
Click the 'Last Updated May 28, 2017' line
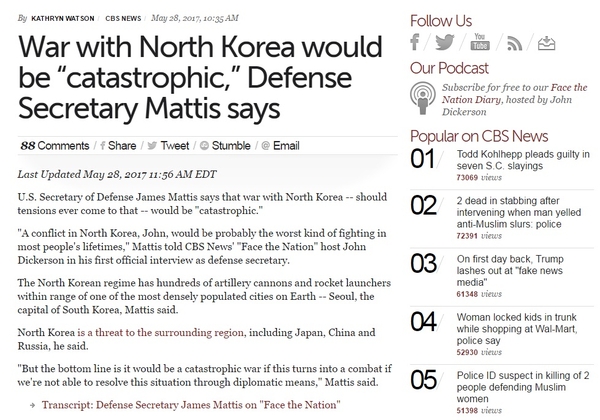click(117, 174)
